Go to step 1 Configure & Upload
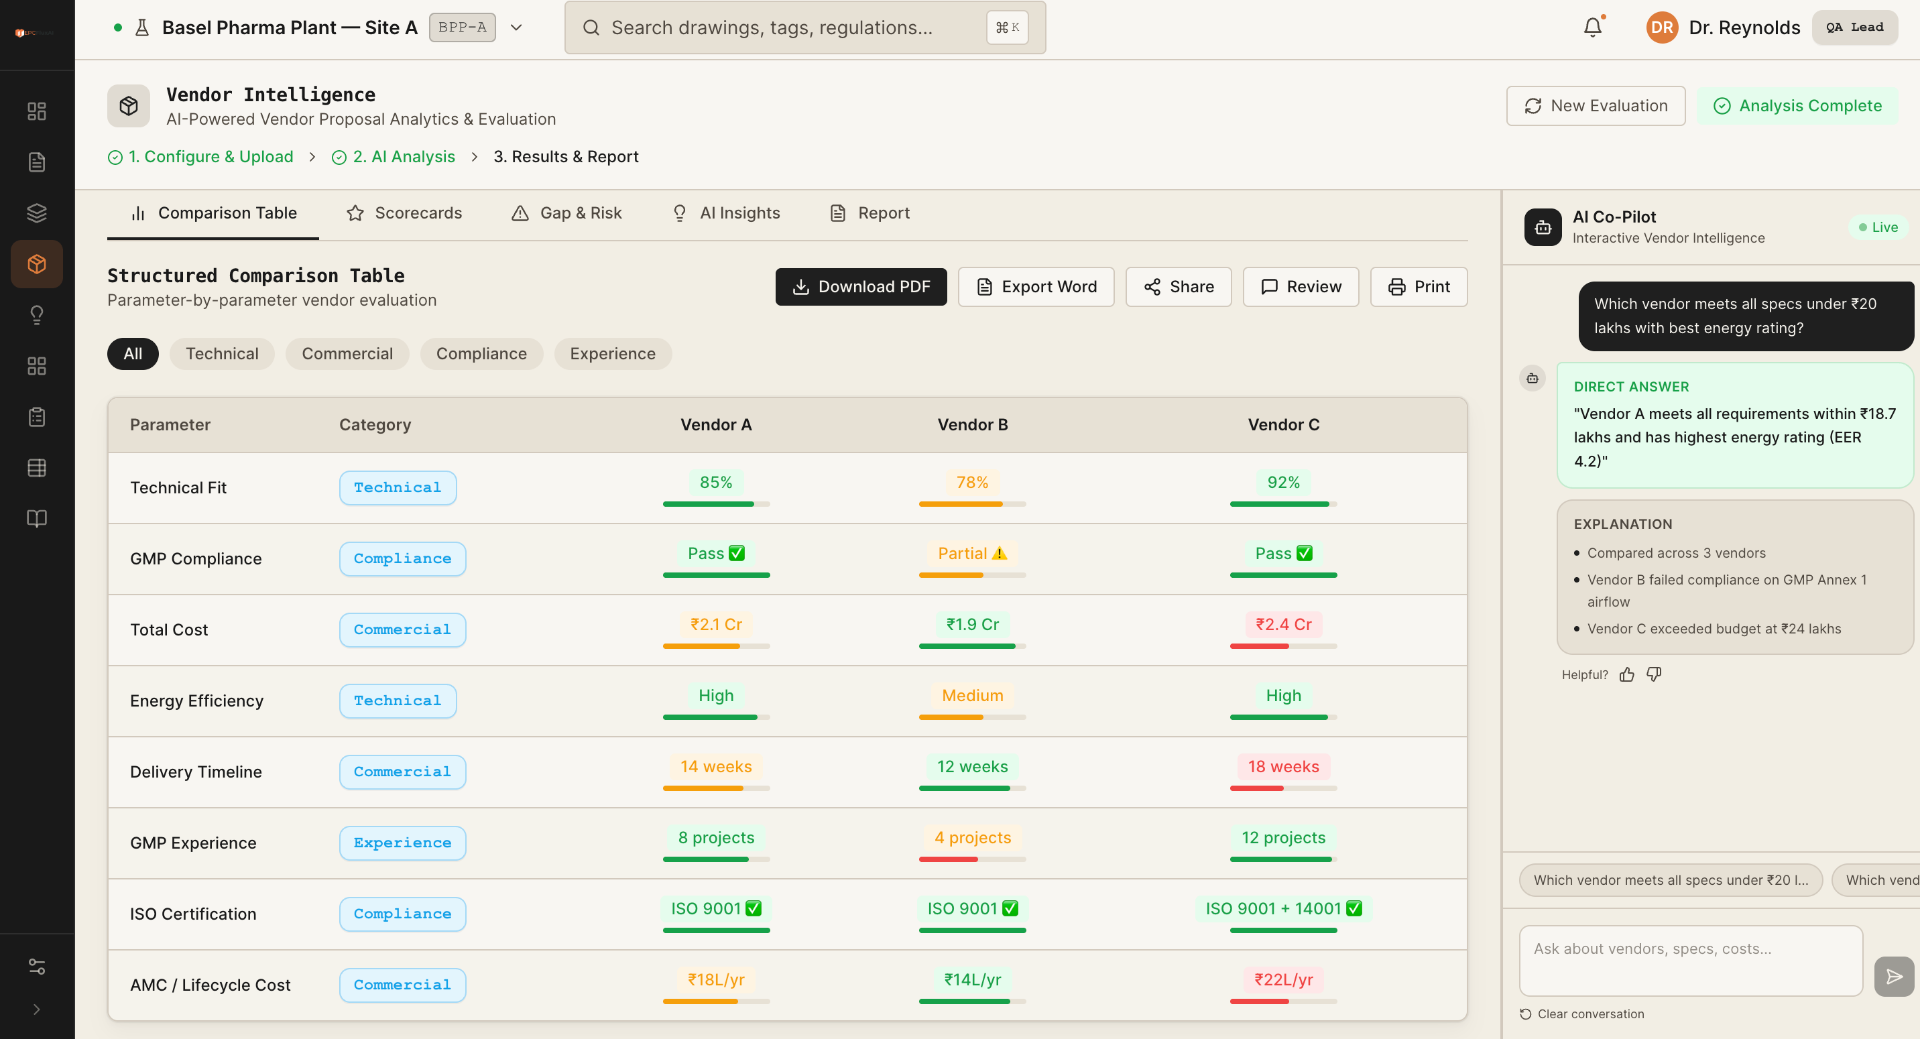Viewport: 1920px width, 1039px height. (200, 157)
